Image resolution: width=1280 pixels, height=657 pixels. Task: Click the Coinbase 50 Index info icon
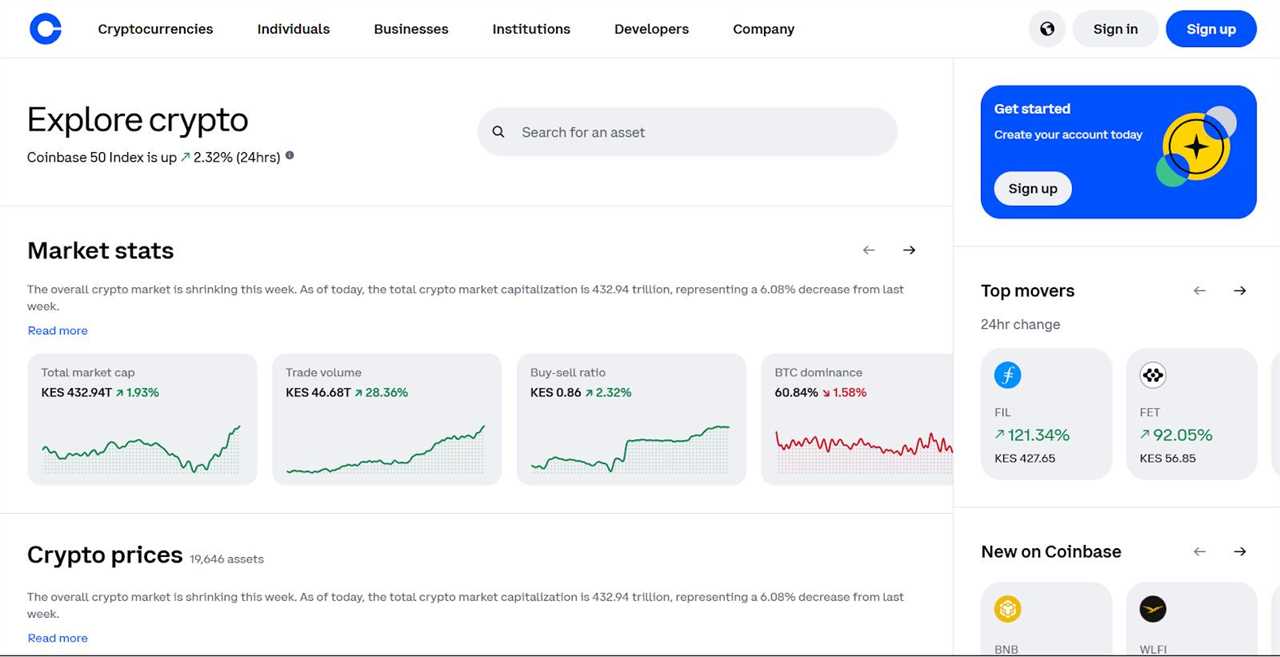tap(289, 155)
